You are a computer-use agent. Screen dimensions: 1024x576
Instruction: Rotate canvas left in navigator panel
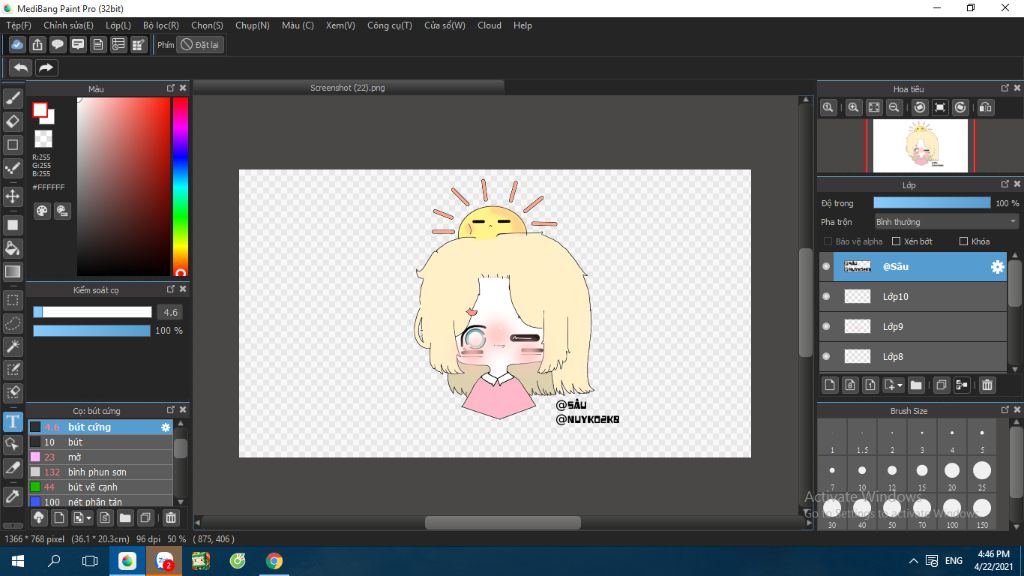pyautogui.click(x=920, y=108)
